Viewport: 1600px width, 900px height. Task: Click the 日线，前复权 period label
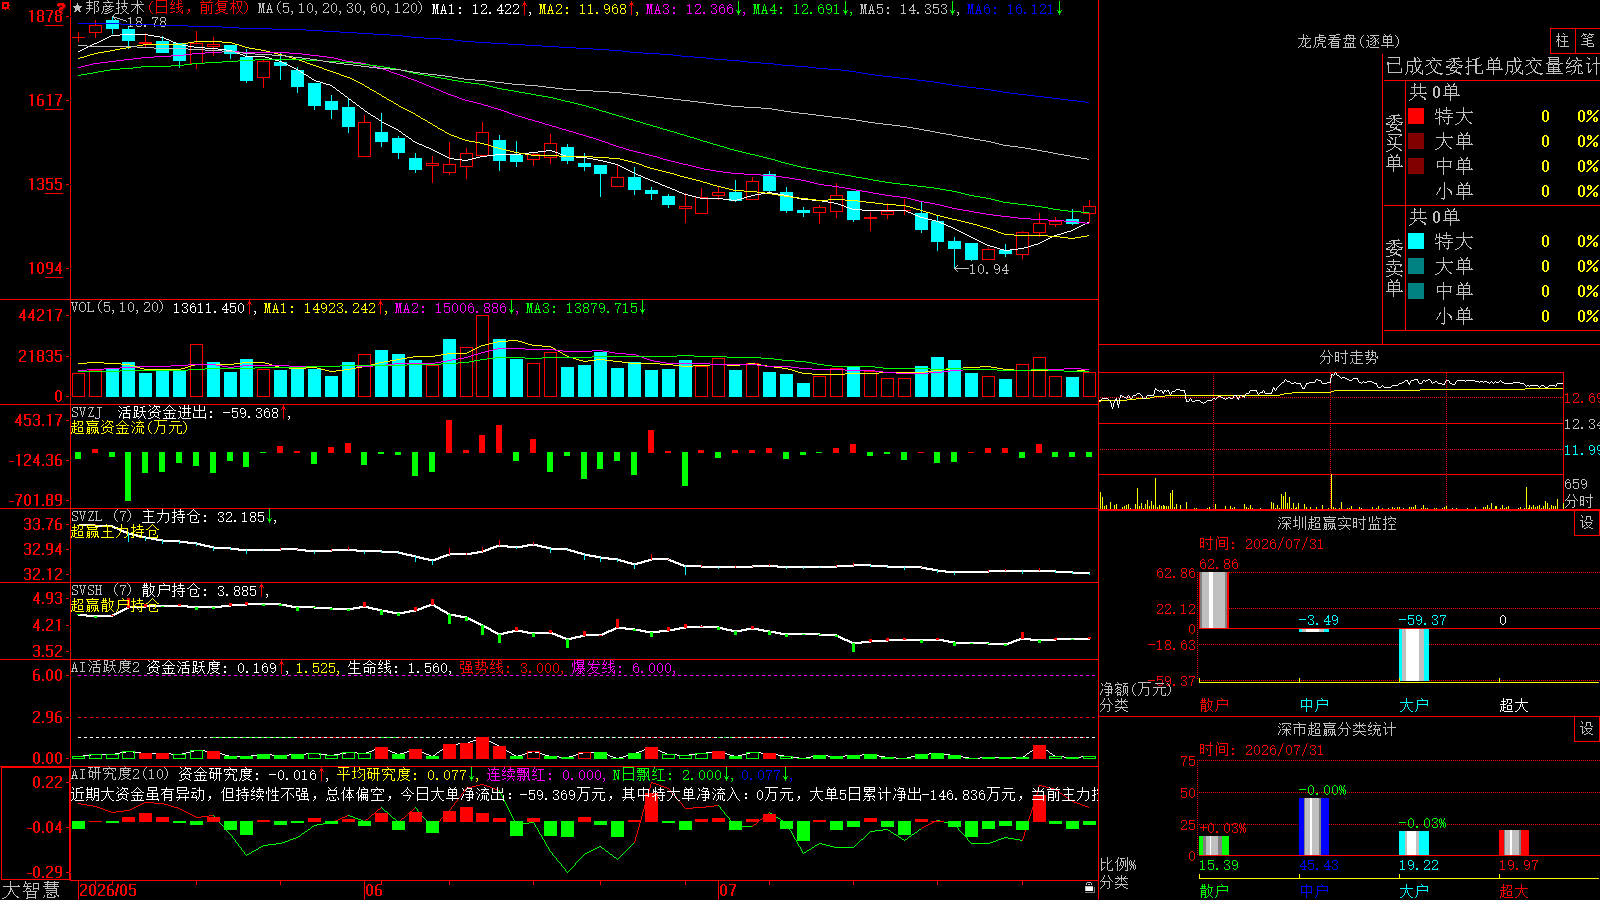(198, 8)
